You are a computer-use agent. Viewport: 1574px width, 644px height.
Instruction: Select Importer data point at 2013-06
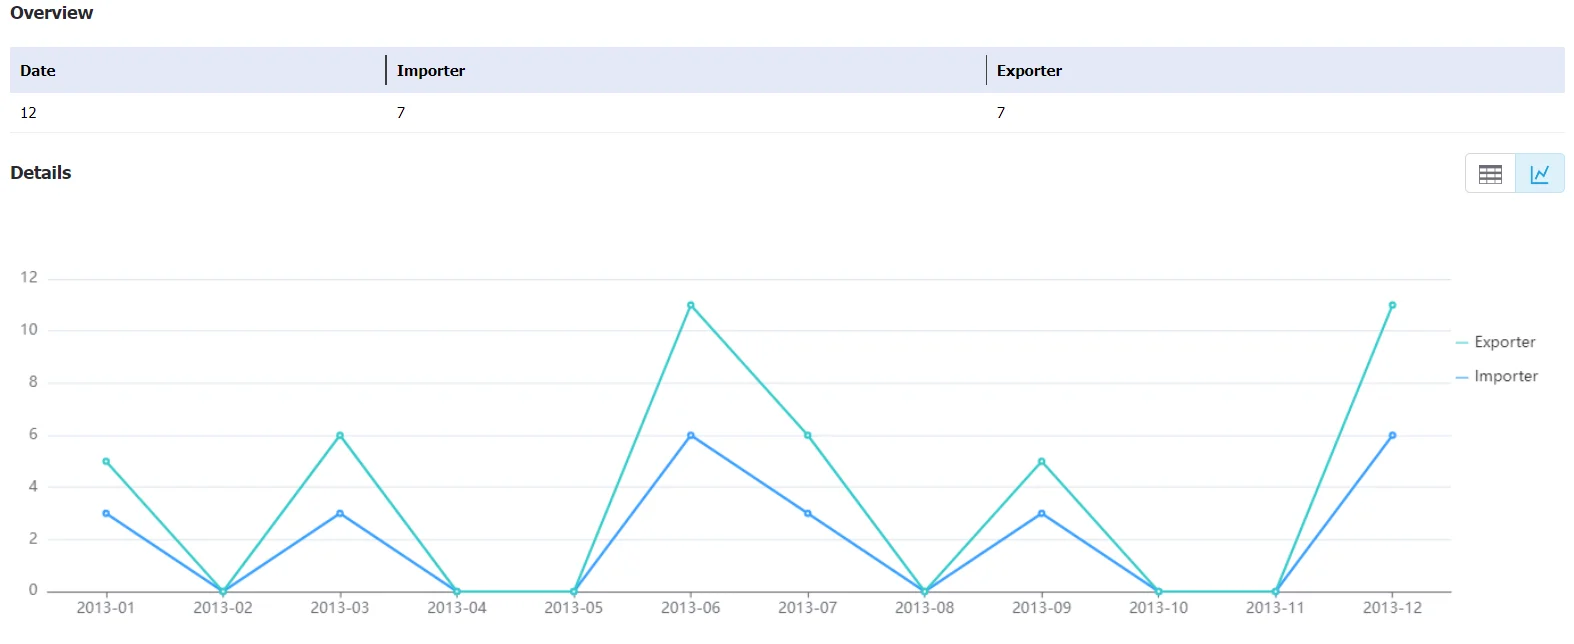(x=691, y=436)
